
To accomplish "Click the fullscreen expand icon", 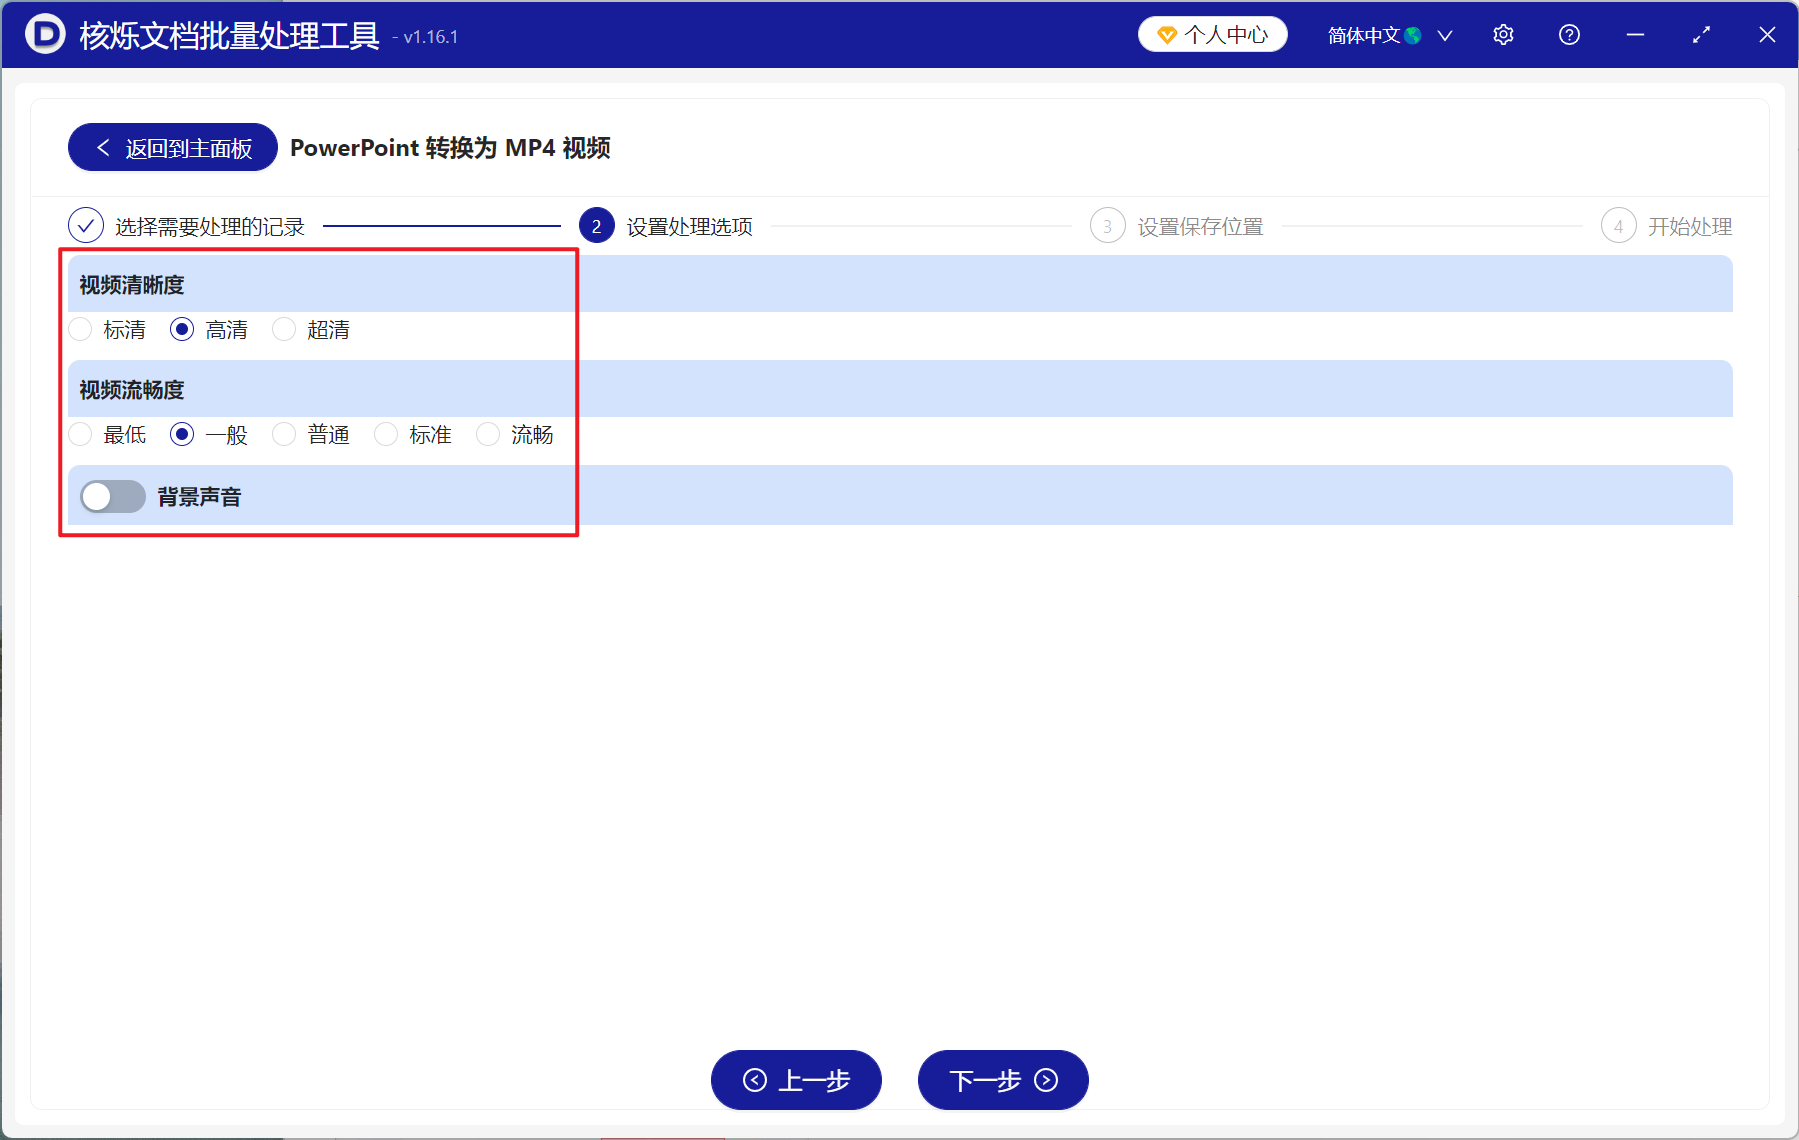I will click(1701, 34).
